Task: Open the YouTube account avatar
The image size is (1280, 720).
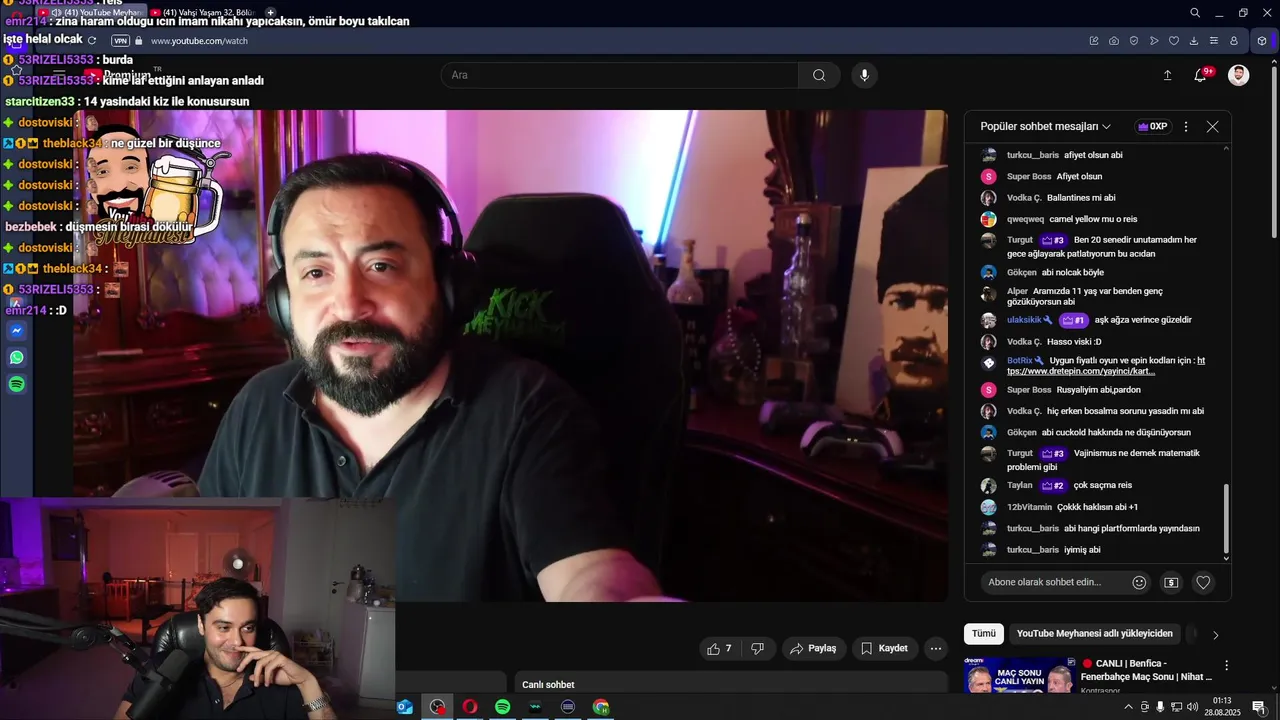Action: pyautogui.click(x=1239, y=75)
